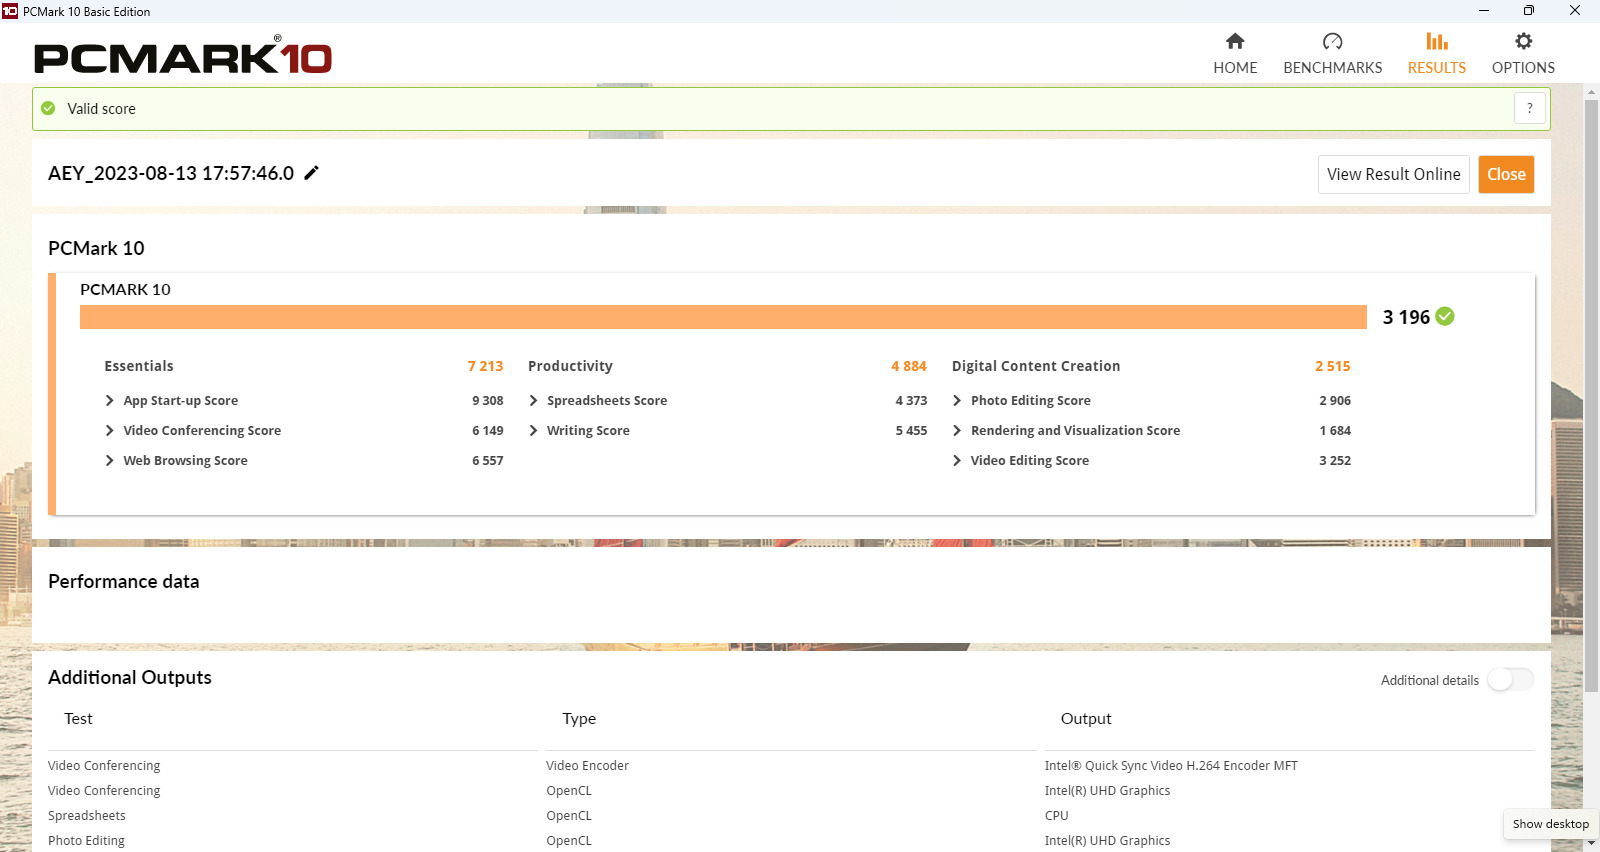The image size is (1600, 852).
Task: Go to the Home tab
Action: pyautogui.click(x=1235, y=54)
